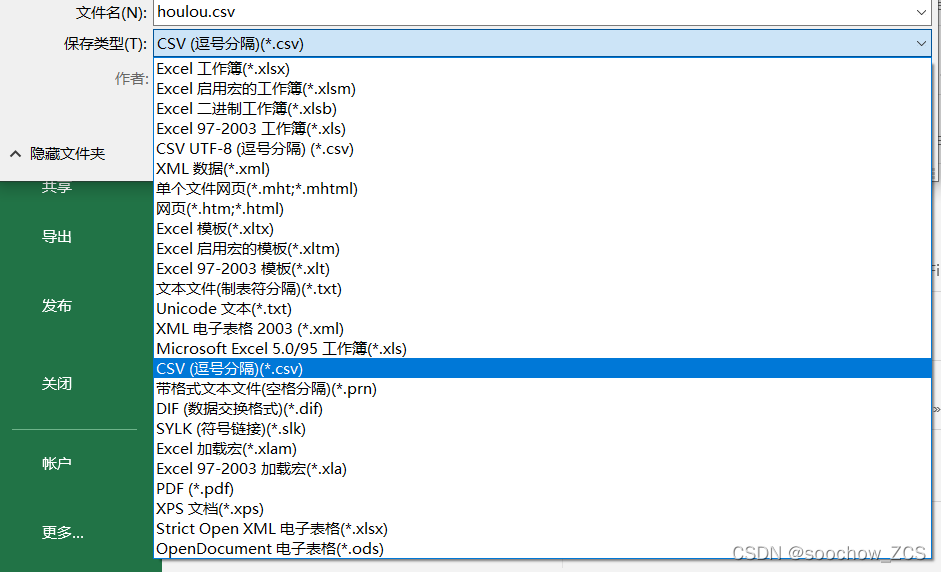Screen dimensions: 941x572
Task: Choose Excel 二进制工作簿(*.xlsb) option
Action: coord(542,109)
